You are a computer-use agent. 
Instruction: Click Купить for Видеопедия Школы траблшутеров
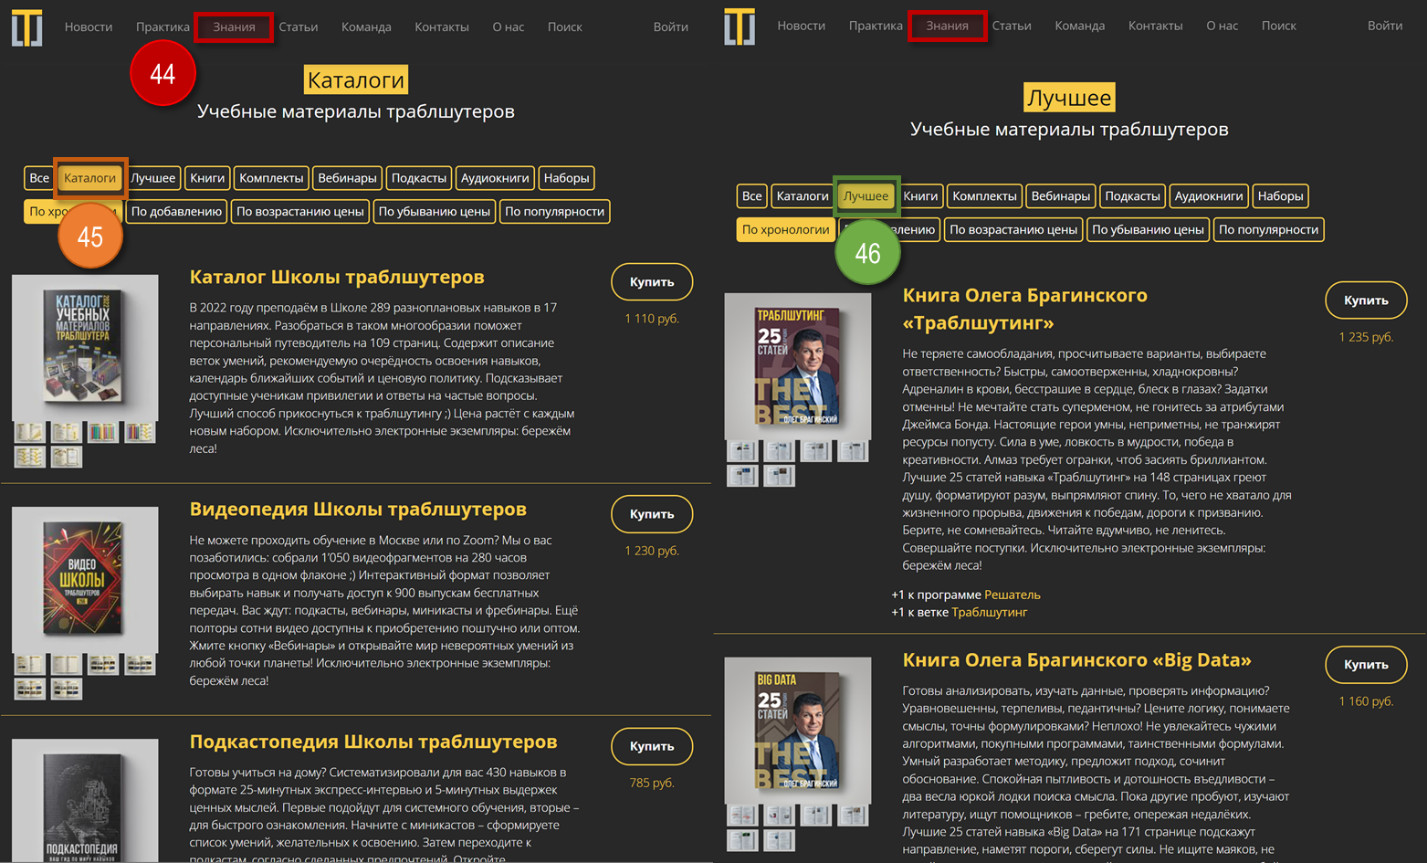click(652, 514)
